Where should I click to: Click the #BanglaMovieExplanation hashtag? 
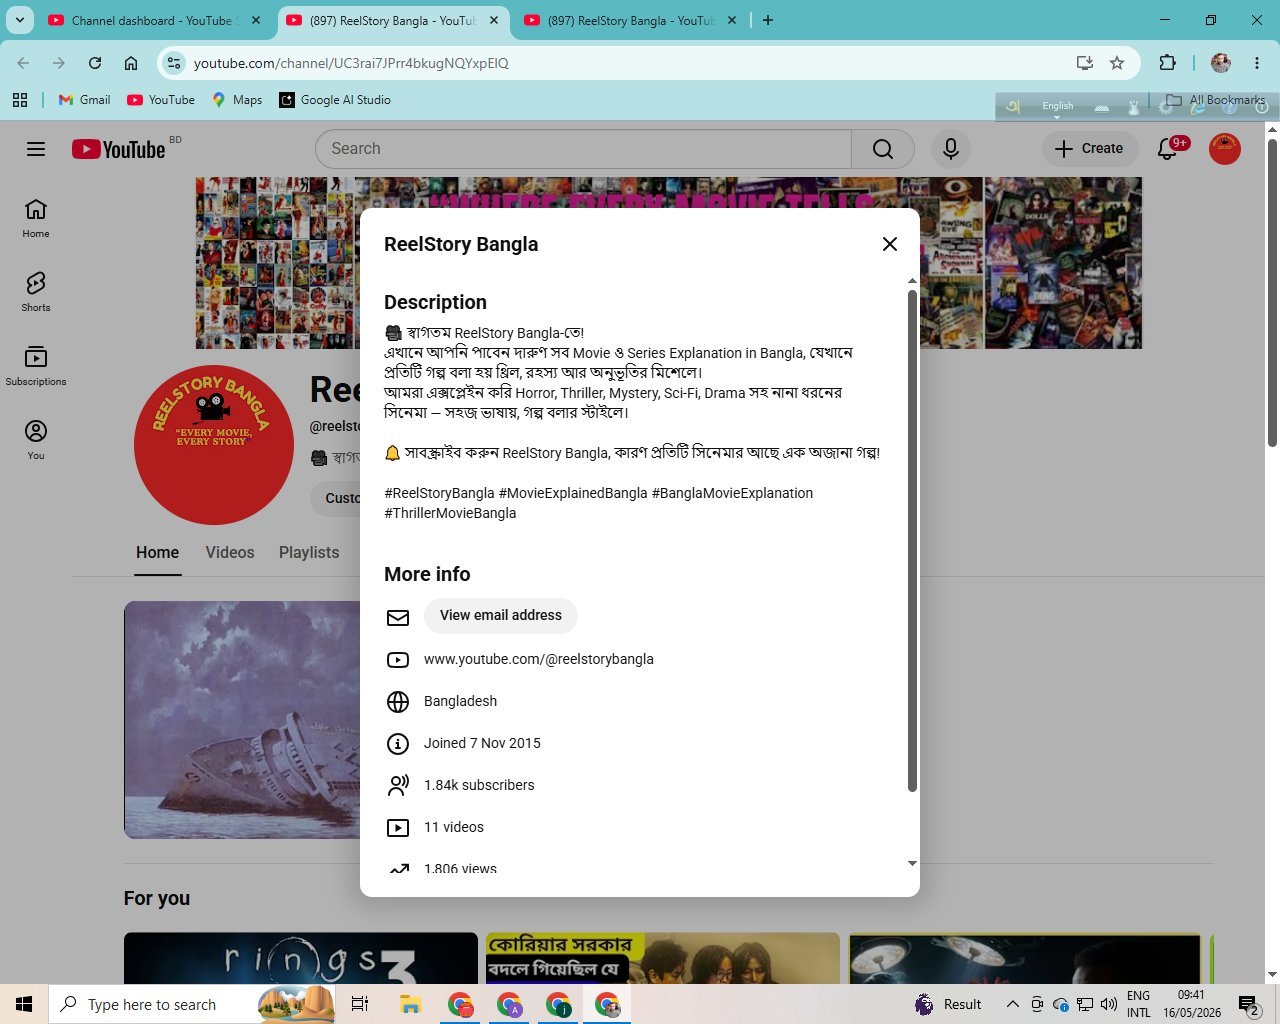732,493
